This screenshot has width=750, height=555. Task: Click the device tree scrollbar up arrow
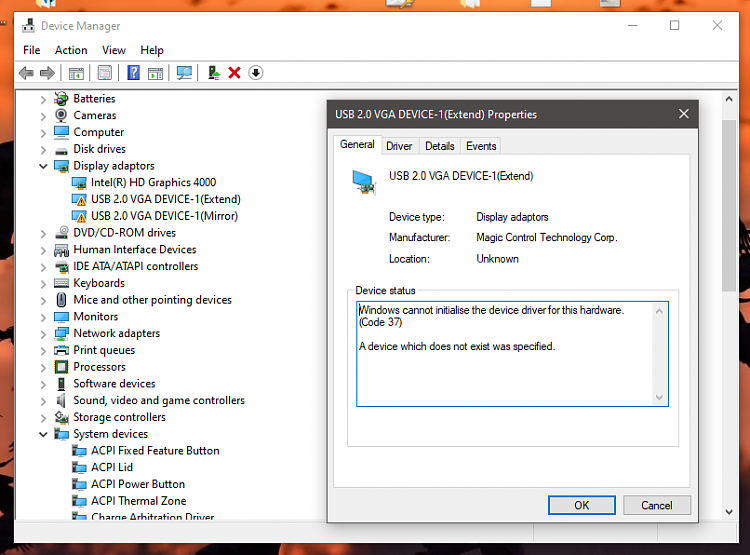(729, 99)
